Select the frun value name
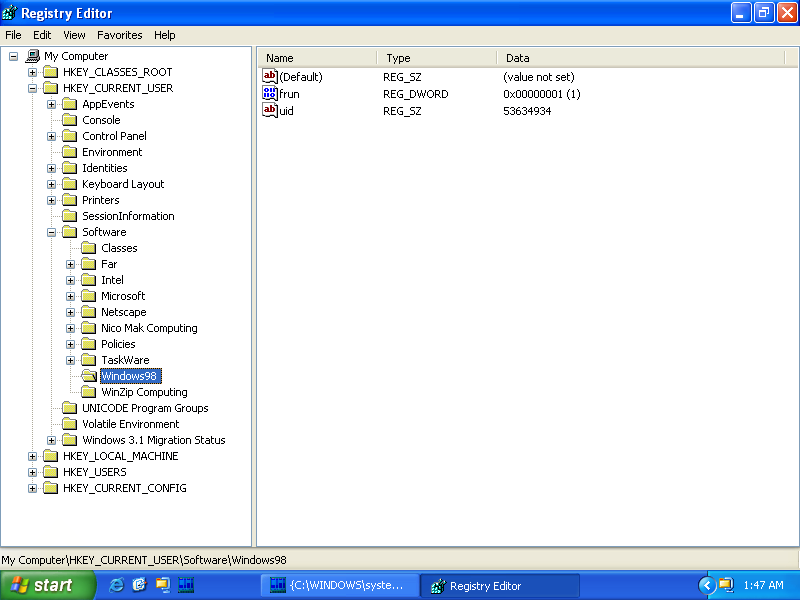Viewport: 800px width, 600px height. point(289,94)
